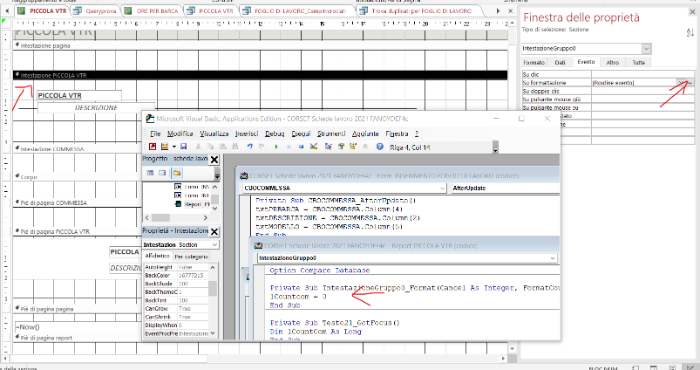
Task: Click the Copy icon in VBA toolbar
Action: (210, 146)
